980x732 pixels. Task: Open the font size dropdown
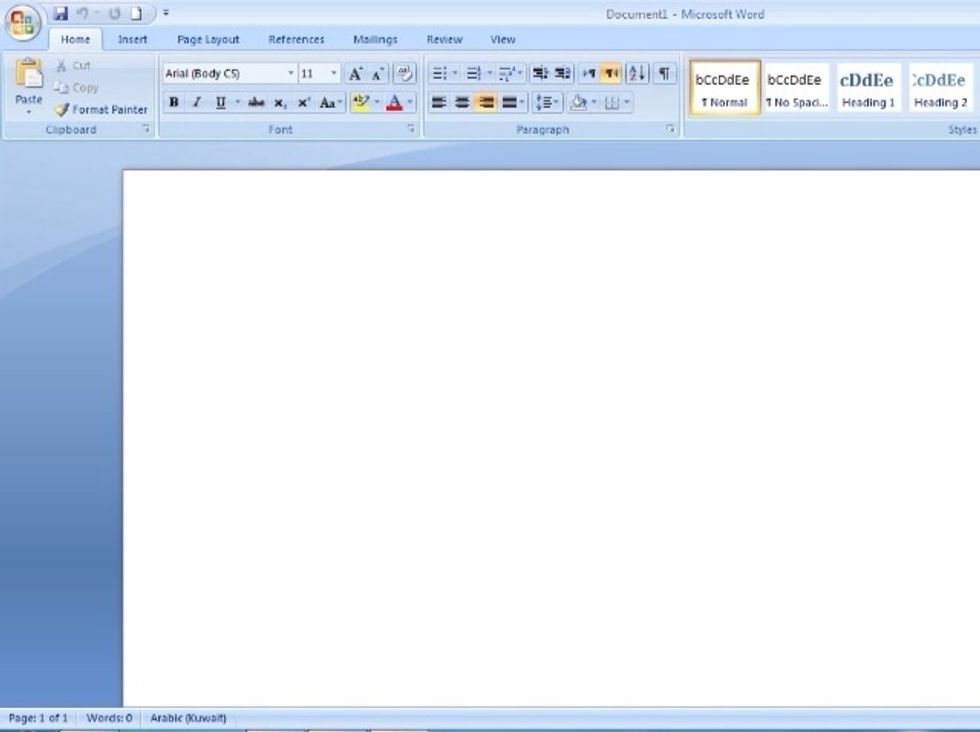point(334,74)
